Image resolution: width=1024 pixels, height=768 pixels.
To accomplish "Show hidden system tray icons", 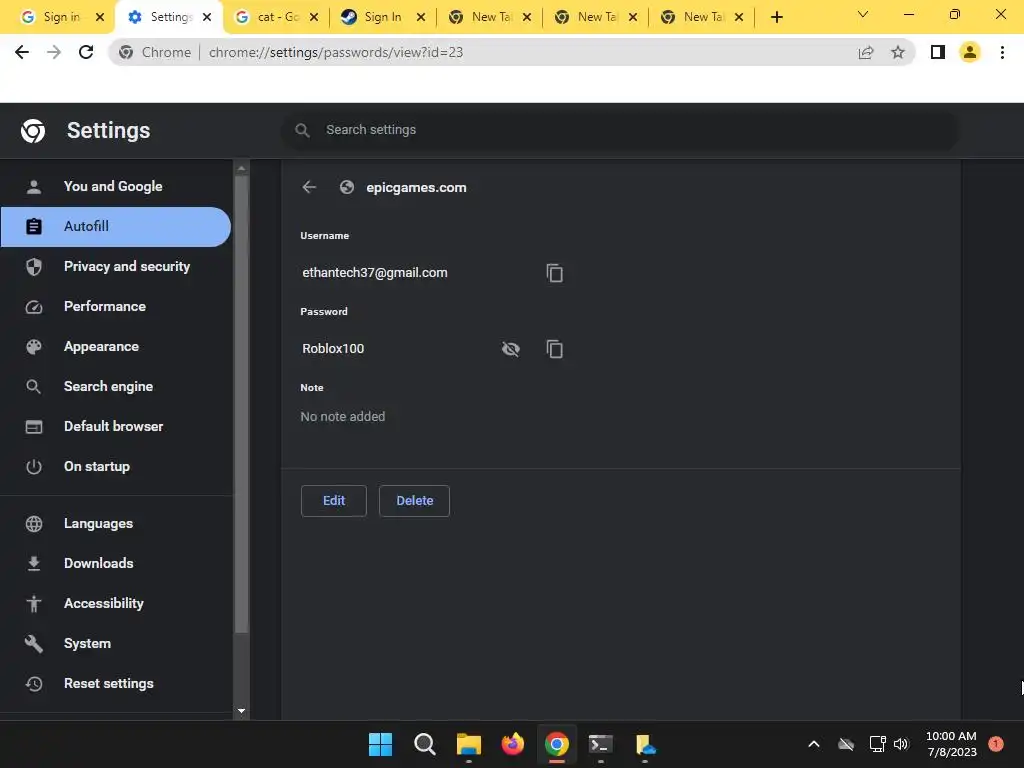I will click(814, 744).
